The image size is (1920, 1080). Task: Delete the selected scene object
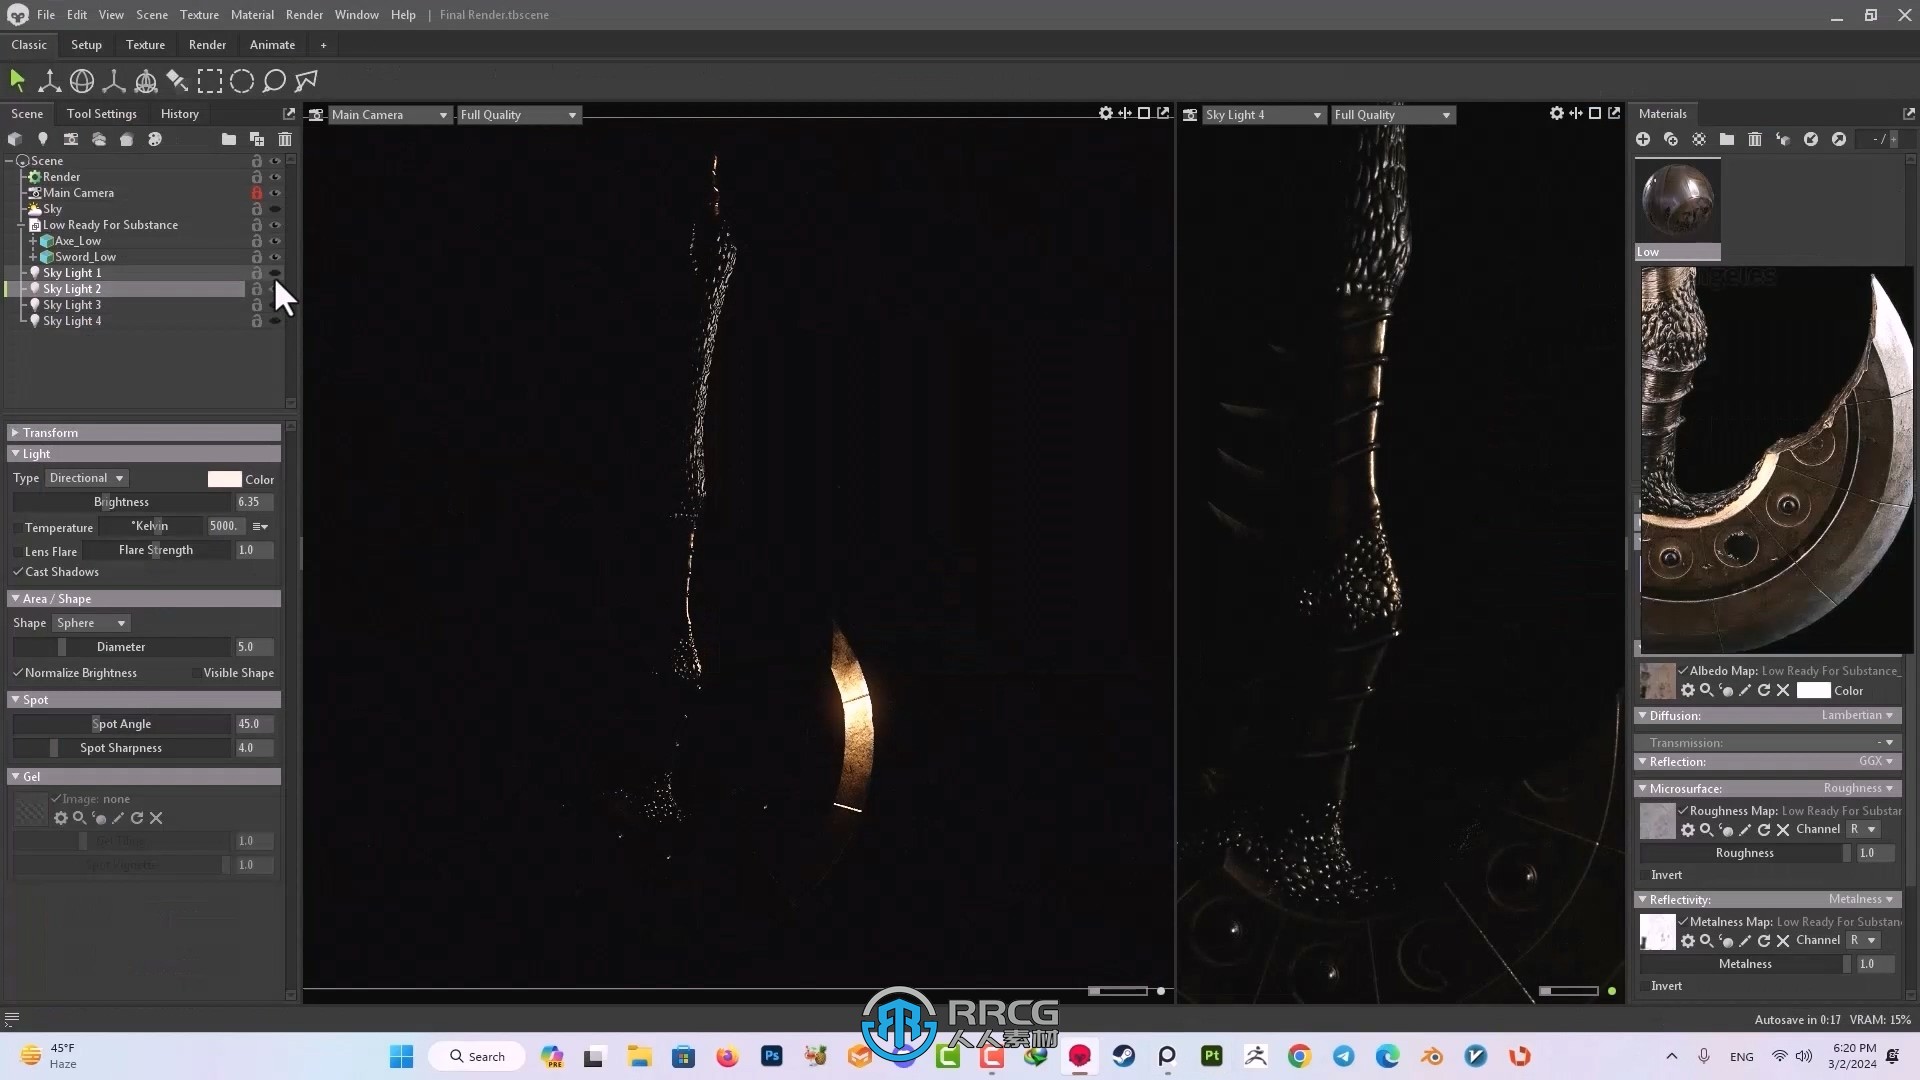[x=285, y=139]
